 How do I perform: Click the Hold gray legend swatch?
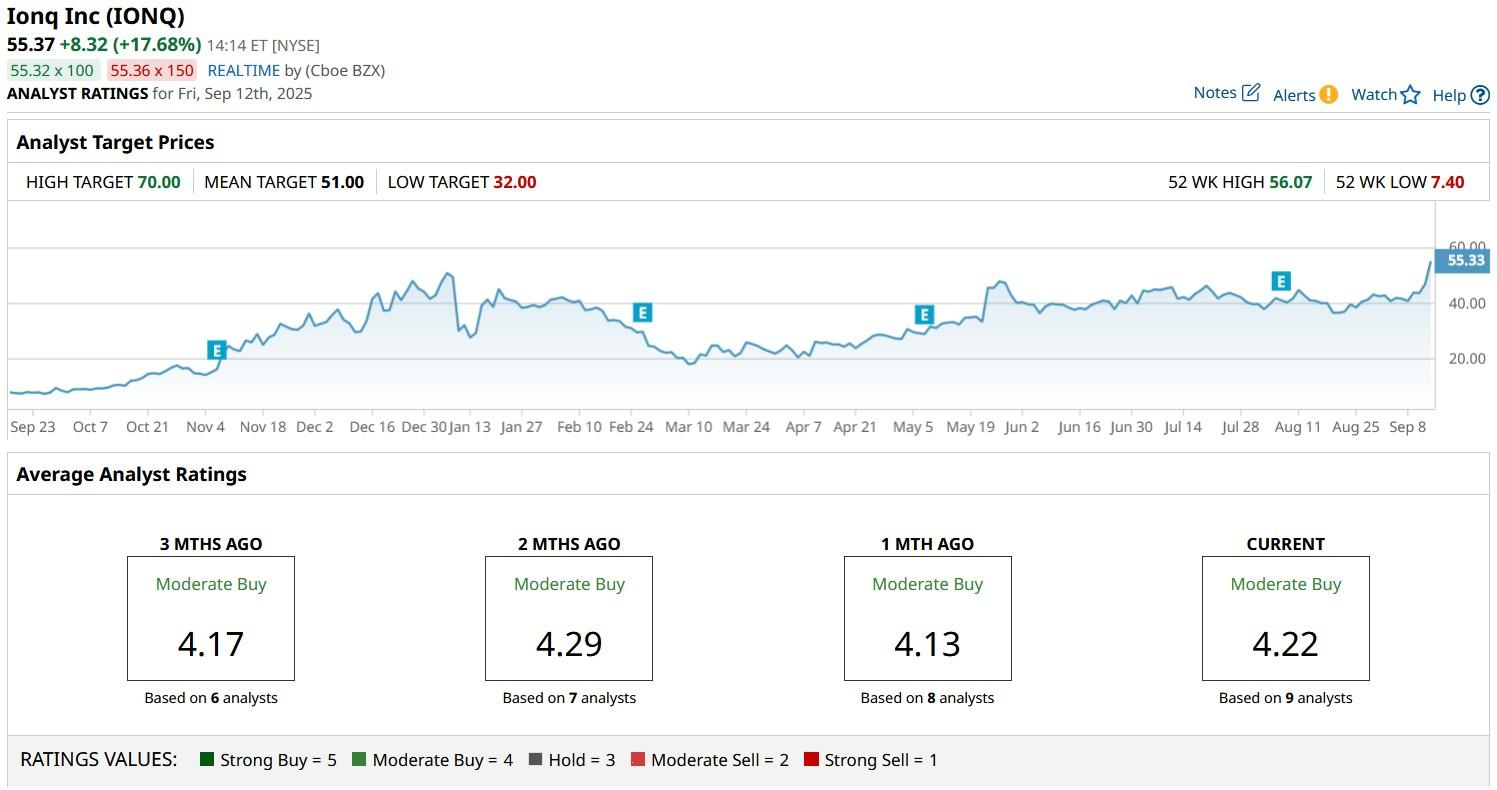(535, 760)
